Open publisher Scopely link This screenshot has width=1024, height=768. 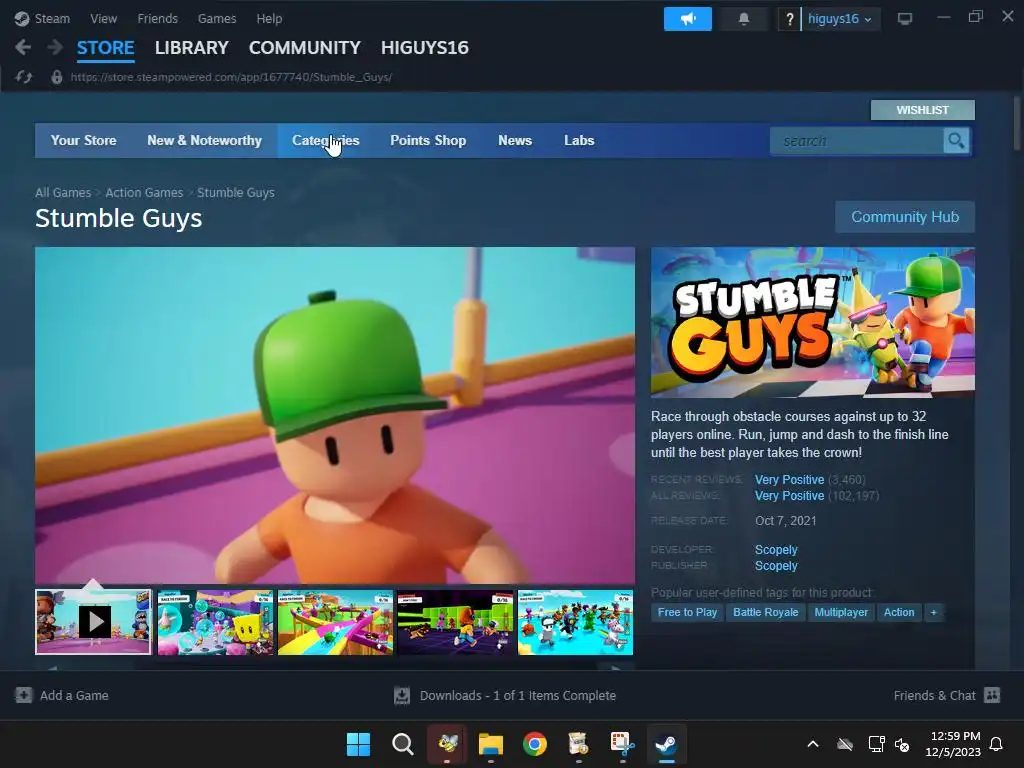click(776, 566)
